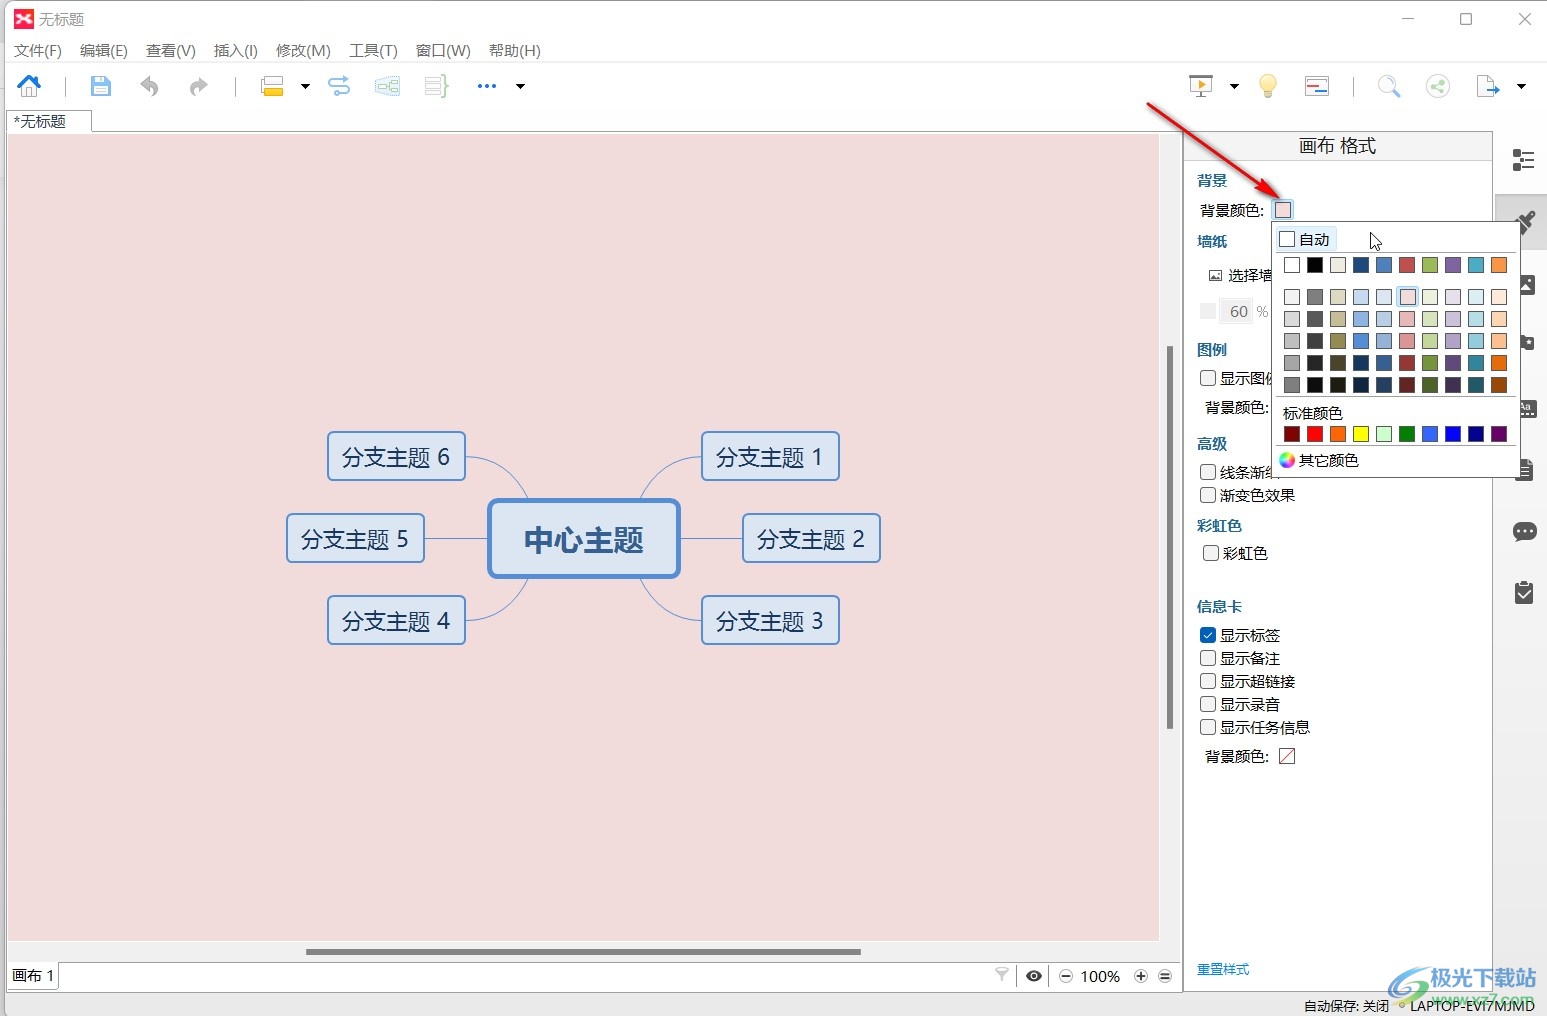Zoom out with the minus icon

coord(1066,976)
